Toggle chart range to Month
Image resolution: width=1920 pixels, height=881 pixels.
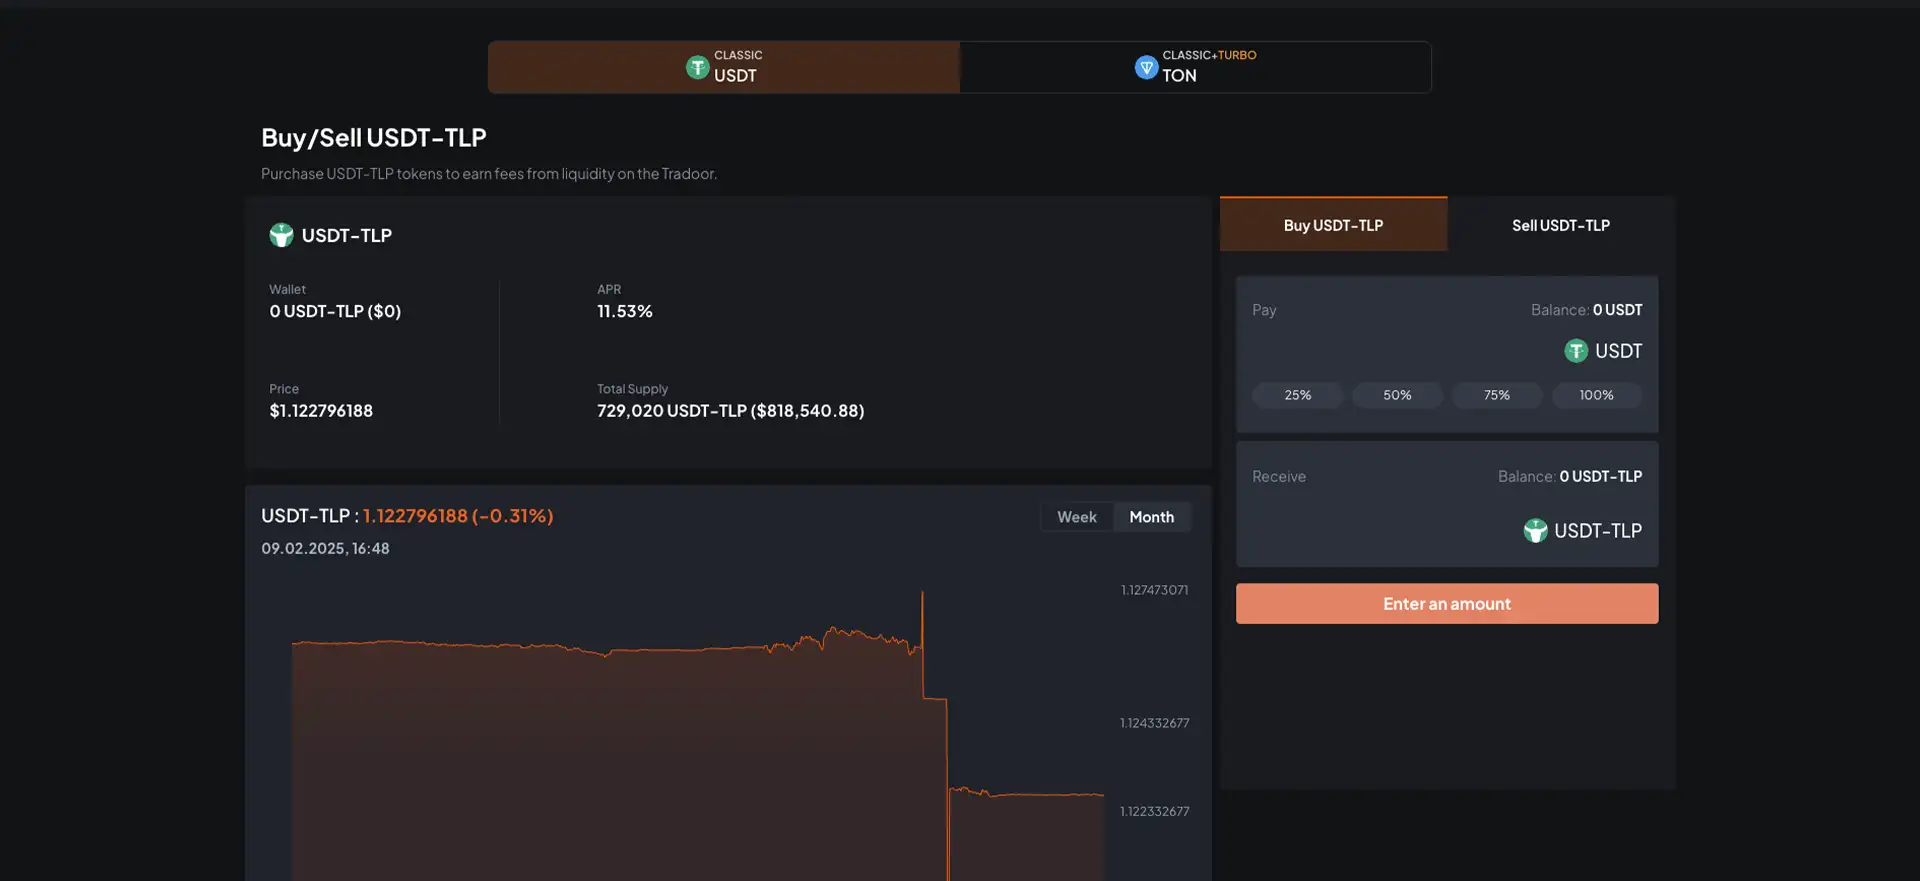(x=1151, y=517)
